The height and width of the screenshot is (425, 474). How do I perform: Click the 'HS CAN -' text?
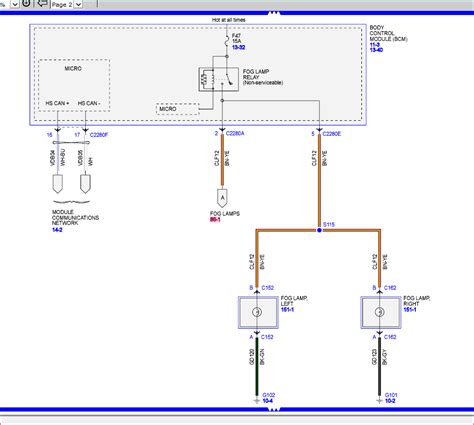(89, 103)
